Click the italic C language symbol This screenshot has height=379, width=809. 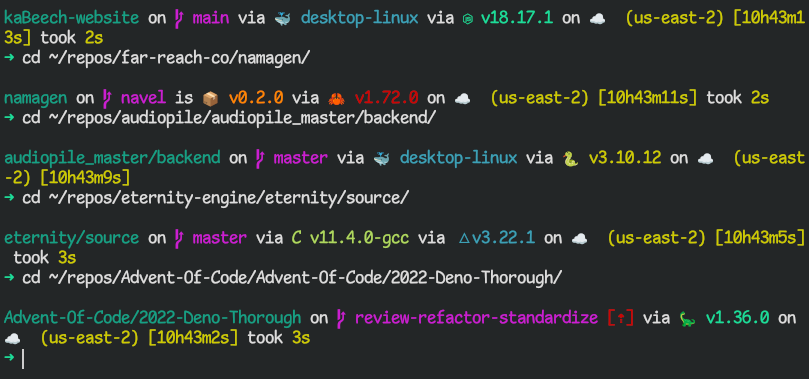tap(297, 238)
